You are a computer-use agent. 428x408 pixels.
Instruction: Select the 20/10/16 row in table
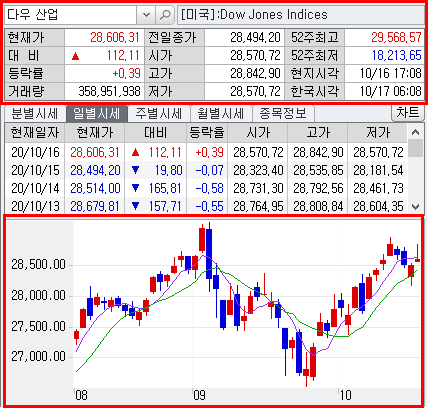(206, 153)
